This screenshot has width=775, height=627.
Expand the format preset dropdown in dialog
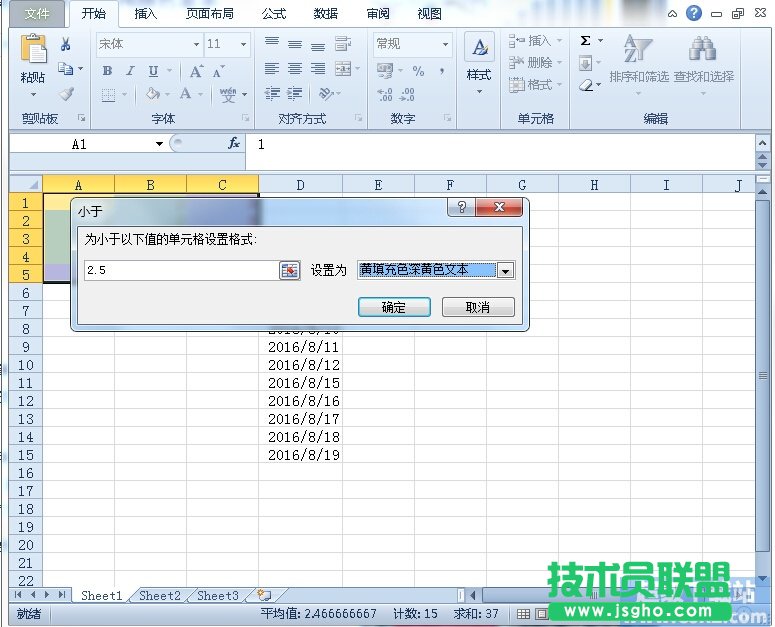pos(505,271)
